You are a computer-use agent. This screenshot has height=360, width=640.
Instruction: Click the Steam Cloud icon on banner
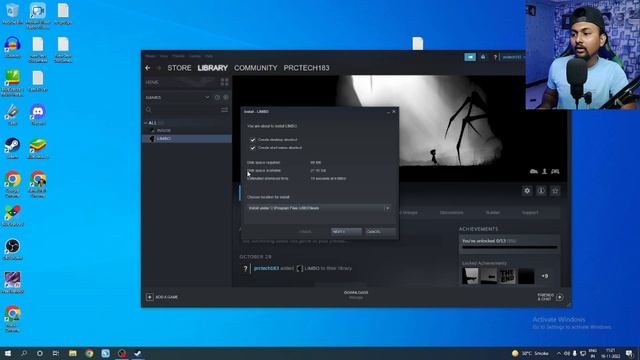[x=533, y=171]
